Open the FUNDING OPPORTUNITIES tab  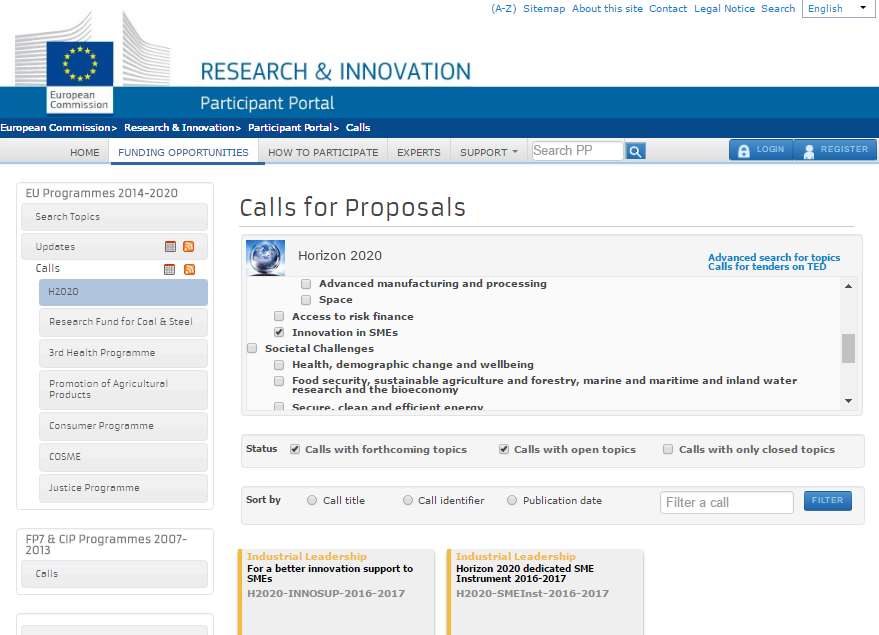tap(183, 152)
